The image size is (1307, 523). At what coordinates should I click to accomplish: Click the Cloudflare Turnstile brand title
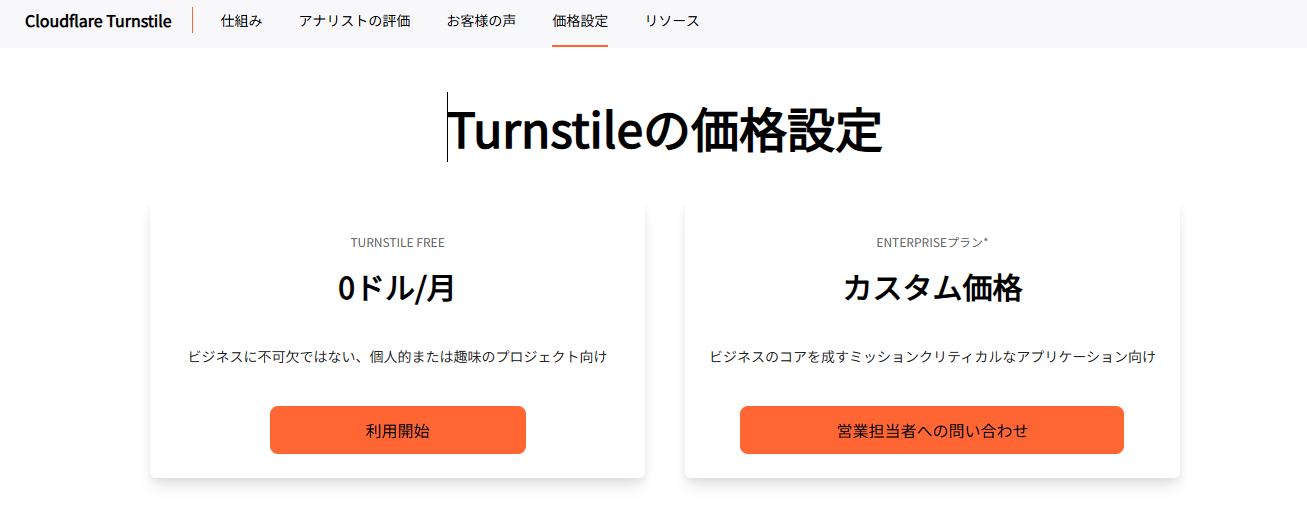coord(98,21)
